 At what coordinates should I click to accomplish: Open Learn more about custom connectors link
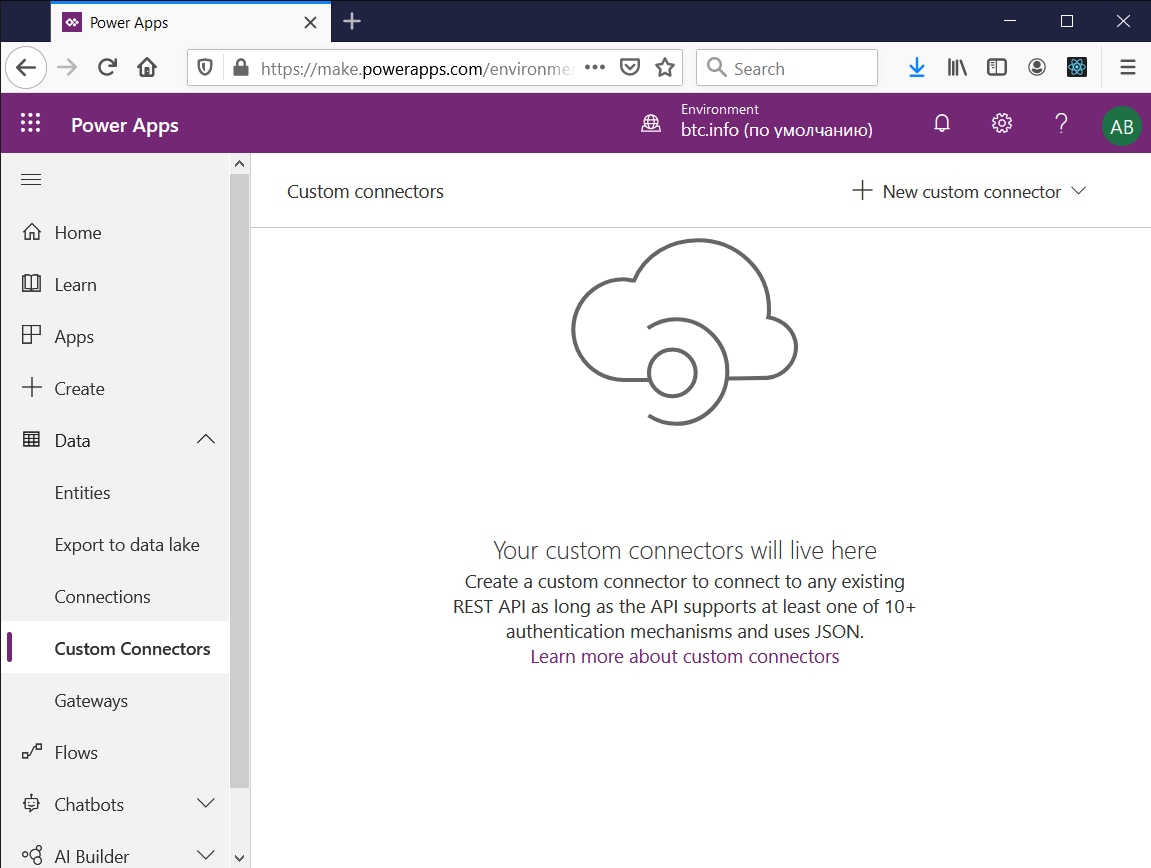point(685,657)
